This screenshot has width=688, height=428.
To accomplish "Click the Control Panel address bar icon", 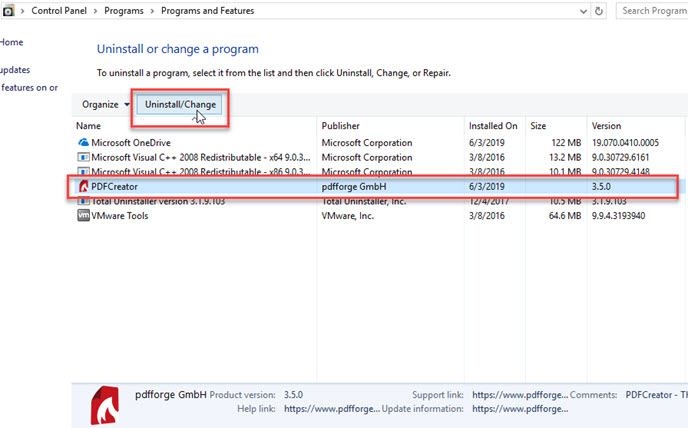I will click(8, 11).
